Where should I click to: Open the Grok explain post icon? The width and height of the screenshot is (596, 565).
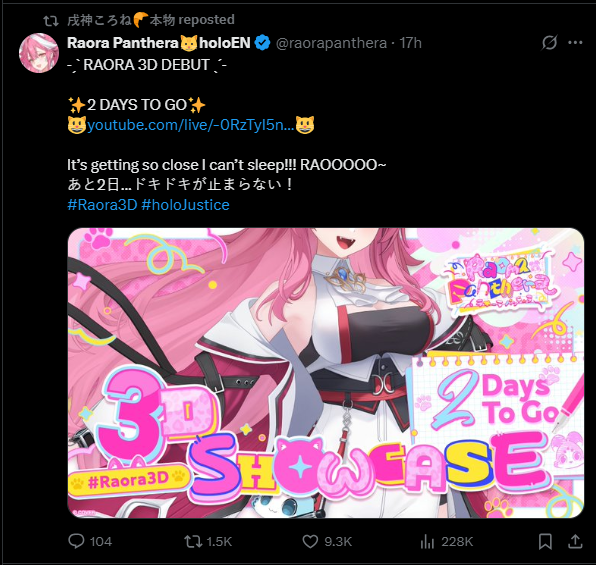pos(549,43)
